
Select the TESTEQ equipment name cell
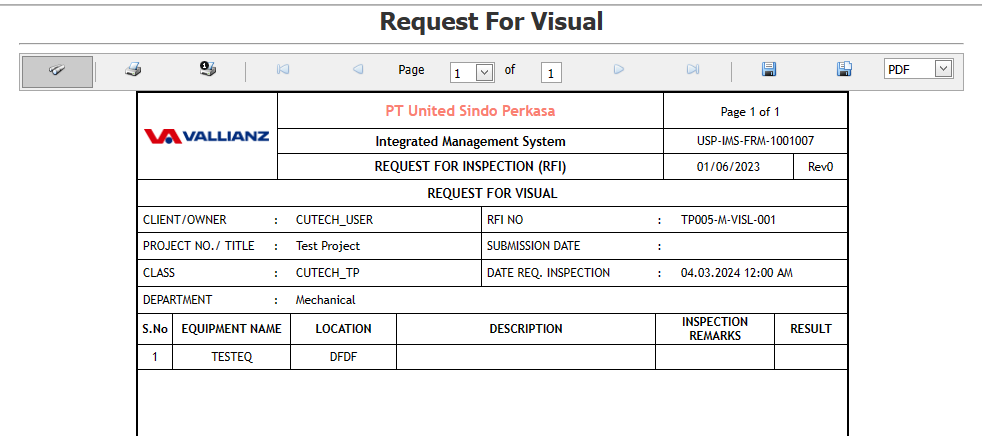[231, 357]
